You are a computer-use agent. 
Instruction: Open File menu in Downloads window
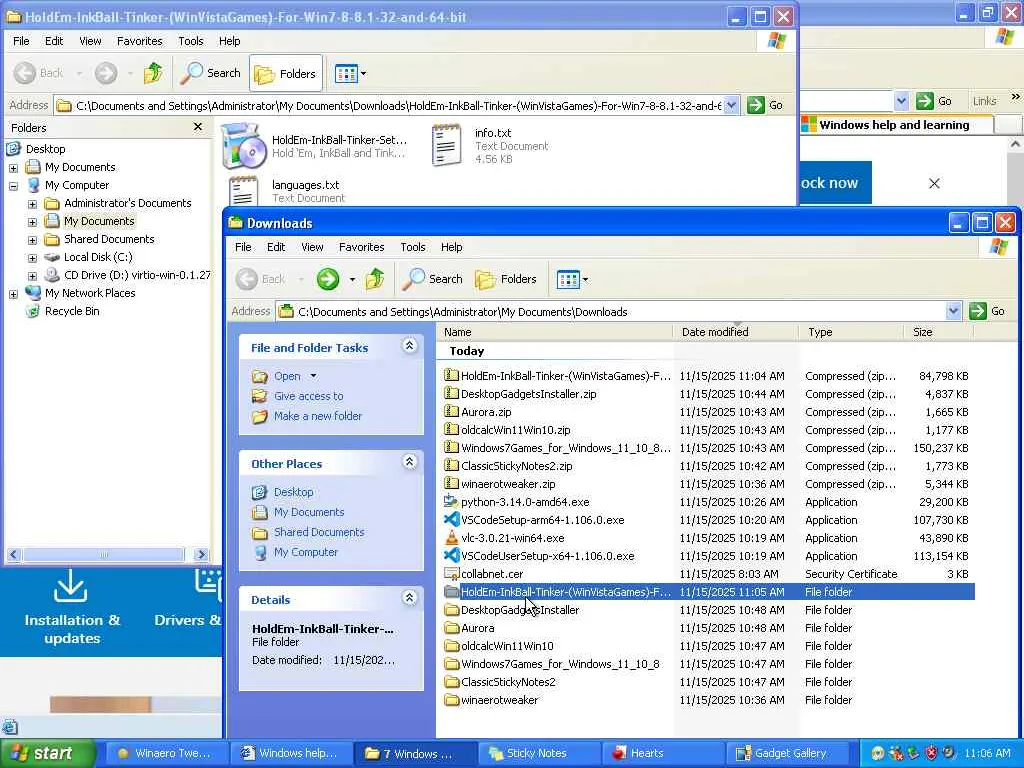pos(243,247)
